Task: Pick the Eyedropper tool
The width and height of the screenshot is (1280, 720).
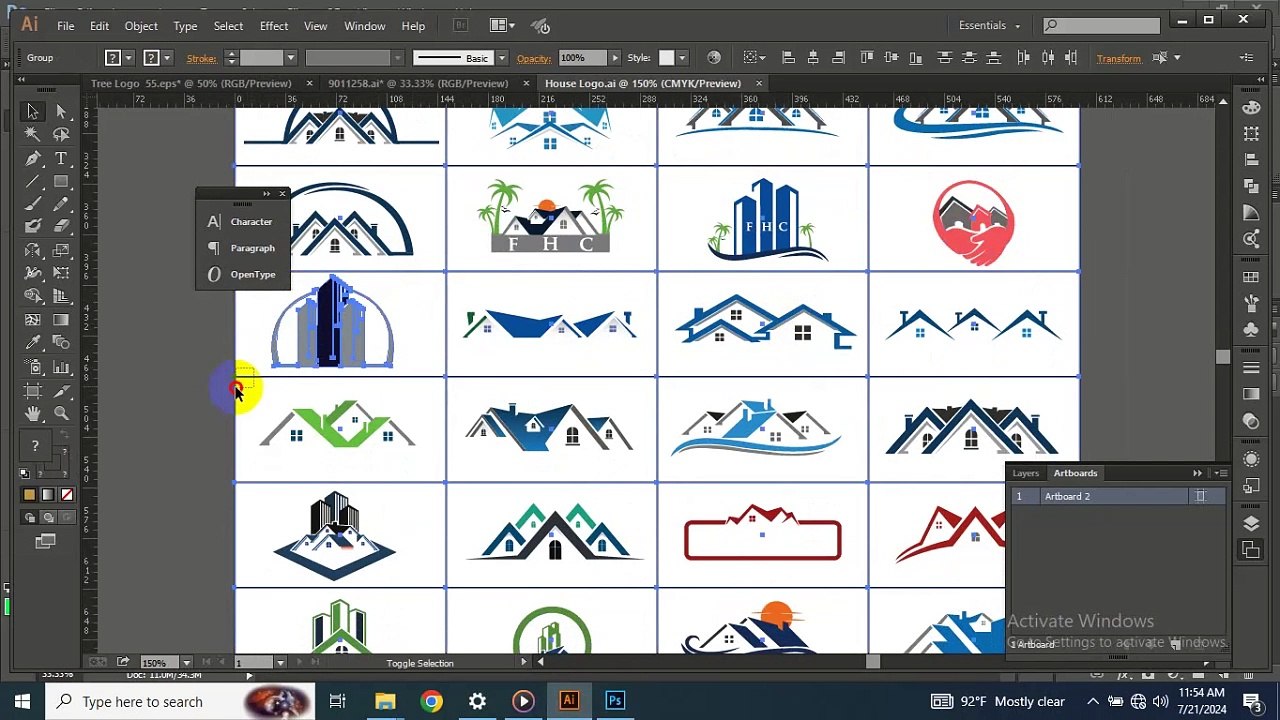Action: [32, 343]
